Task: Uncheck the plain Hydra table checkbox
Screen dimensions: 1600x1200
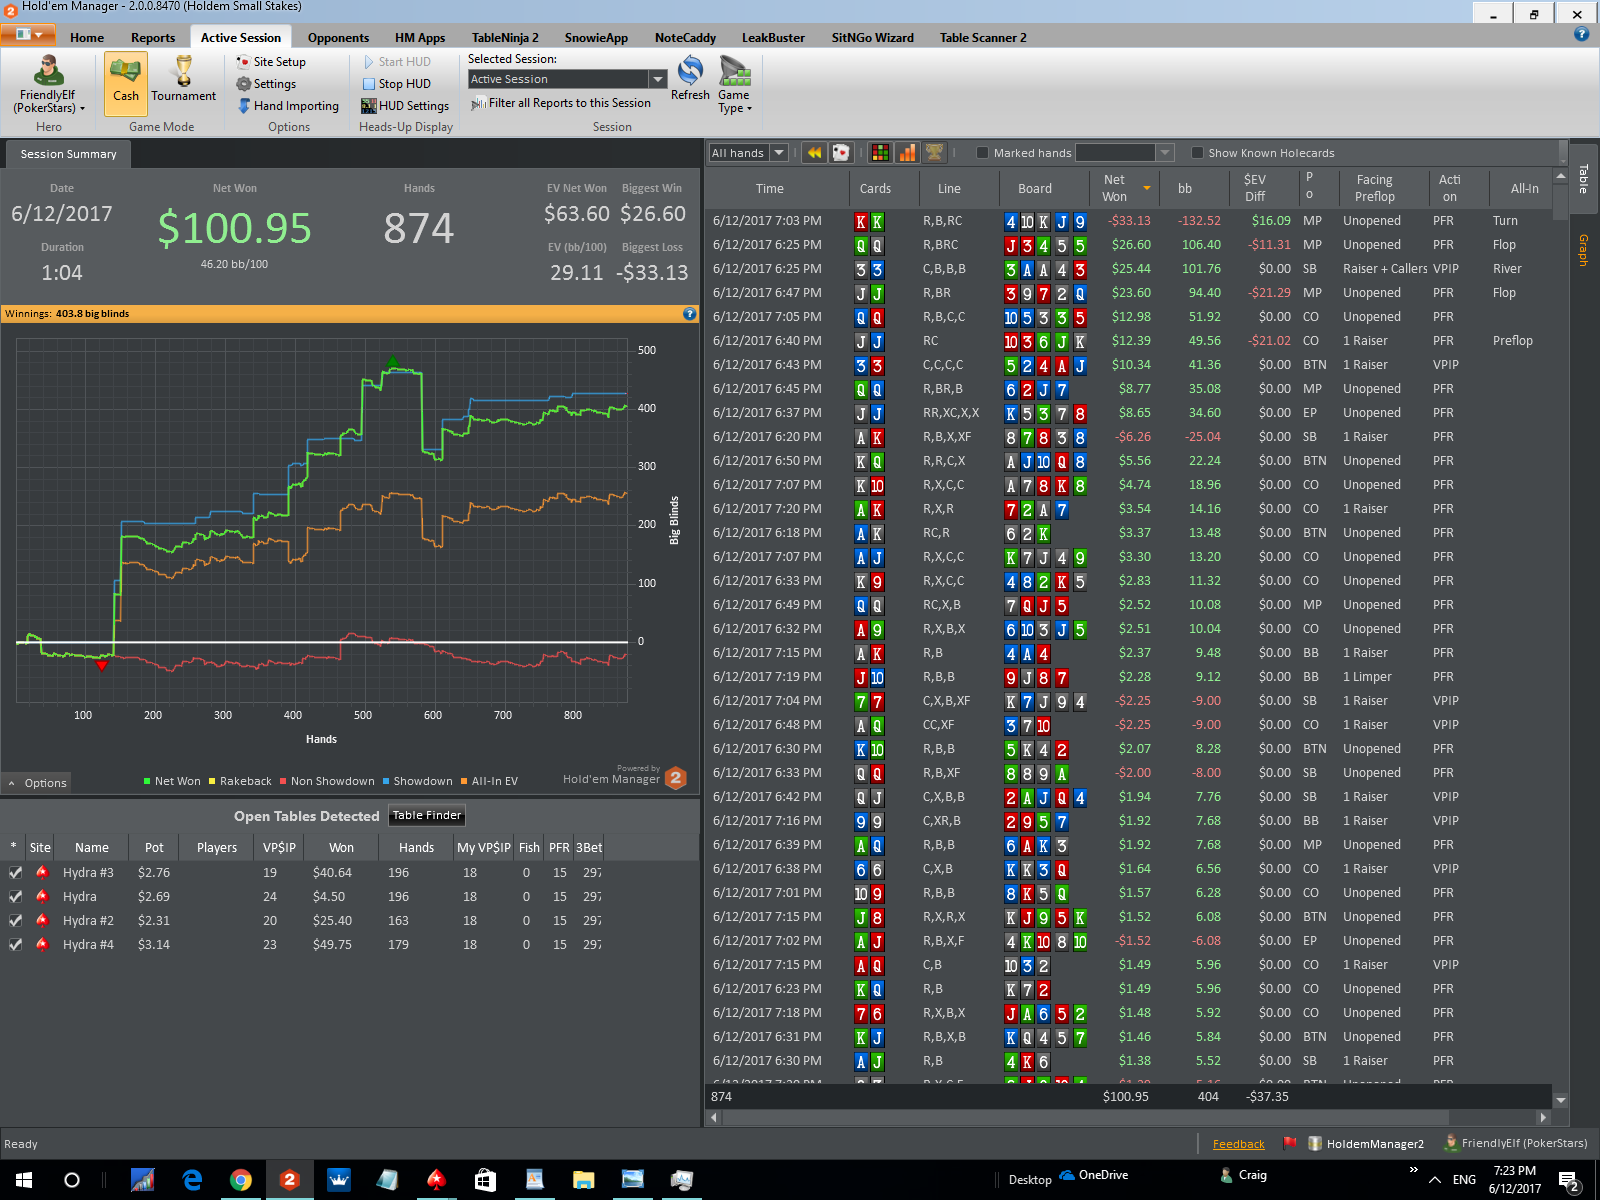Action: point(15,897)
